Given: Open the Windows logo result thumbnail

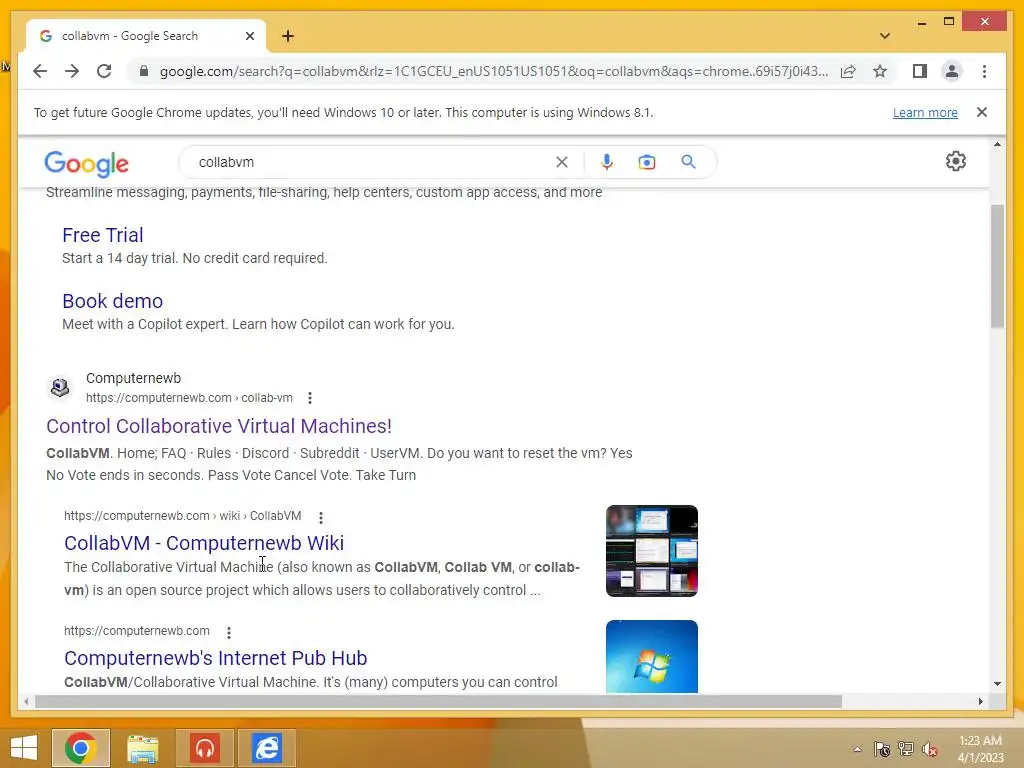Looking at the screenshot, I should click(x=652, y=656).
